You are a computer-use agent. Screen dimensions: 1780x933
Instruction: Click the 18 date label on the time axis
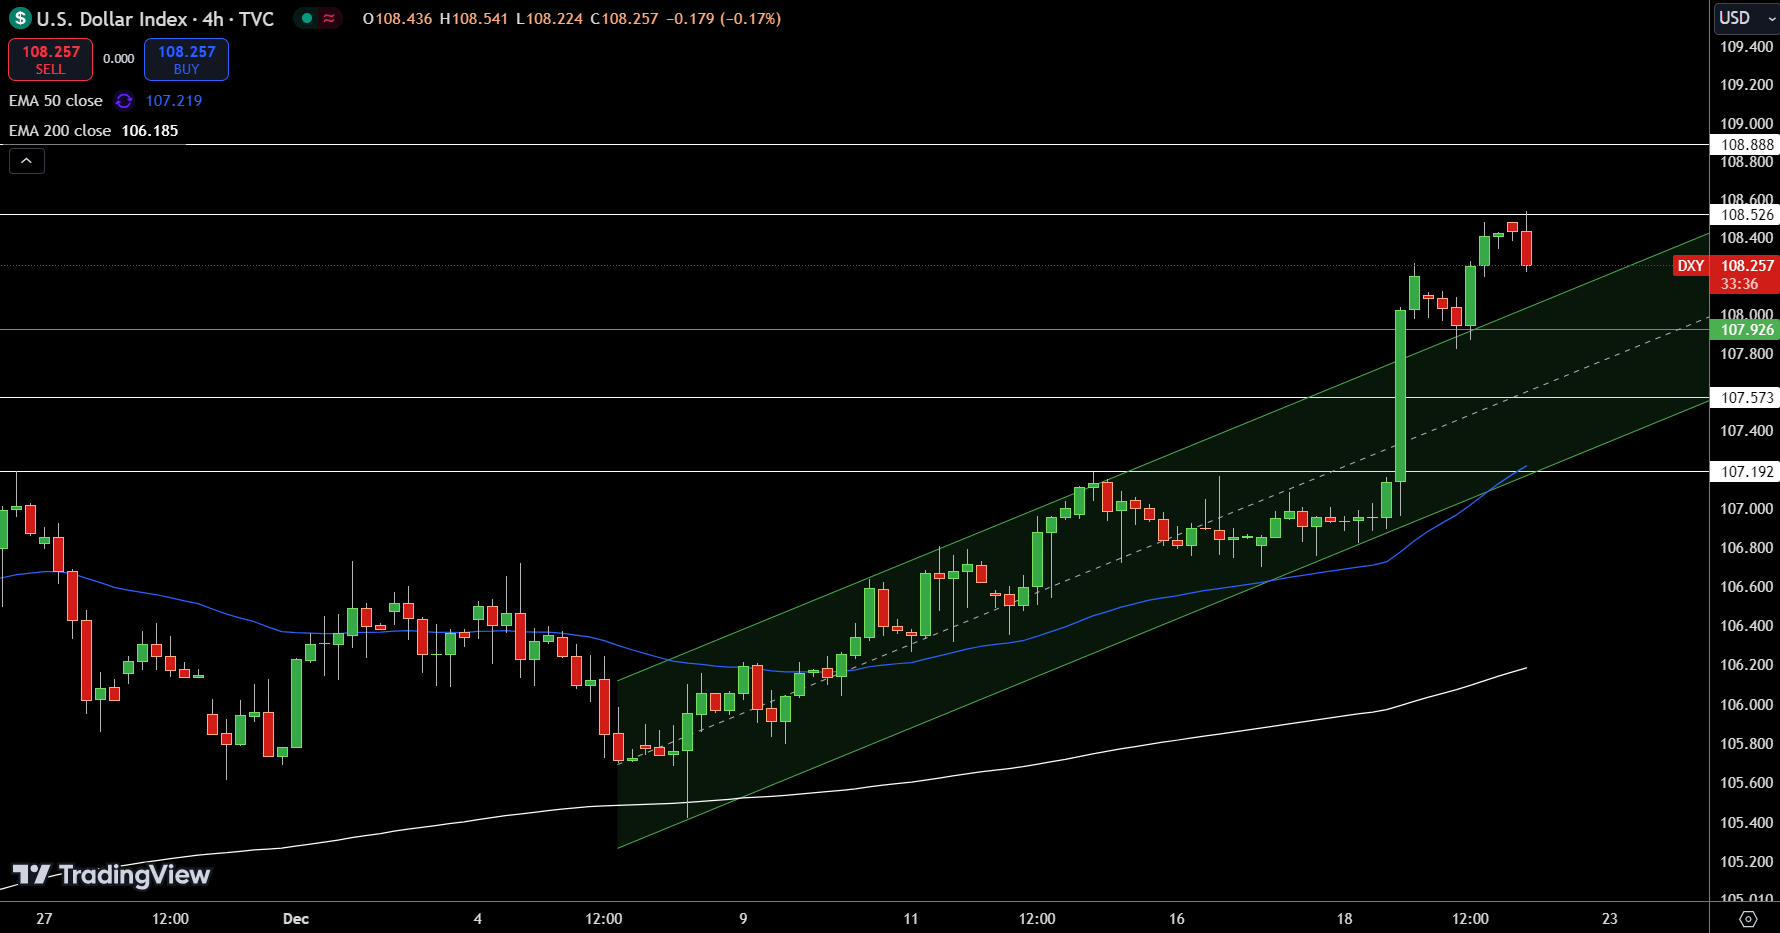1344,919
